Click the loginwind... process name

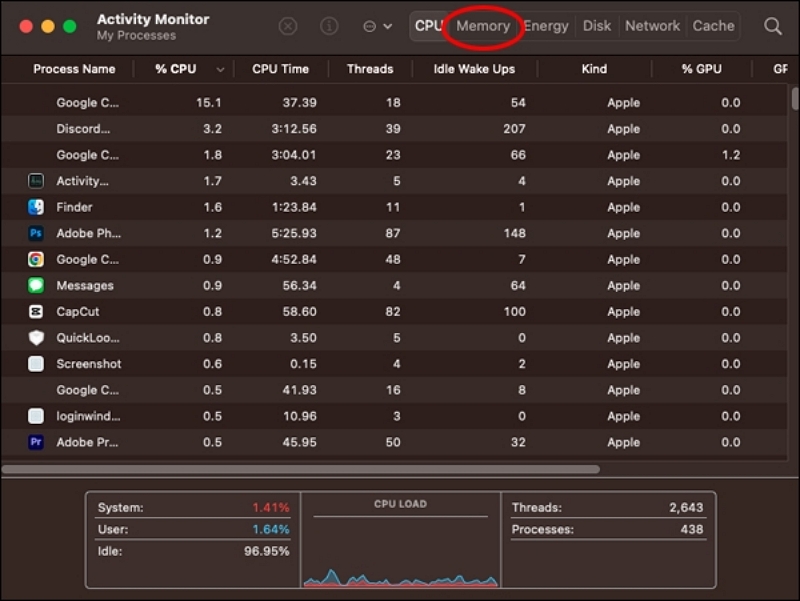coord(88,416)
